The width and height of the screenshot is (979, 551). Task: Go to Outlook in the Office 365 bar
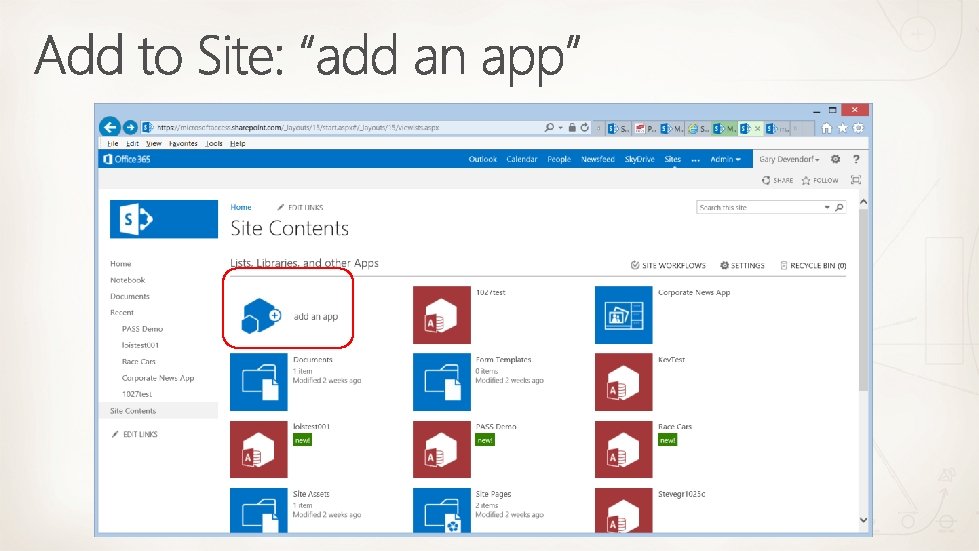(483, 159)
